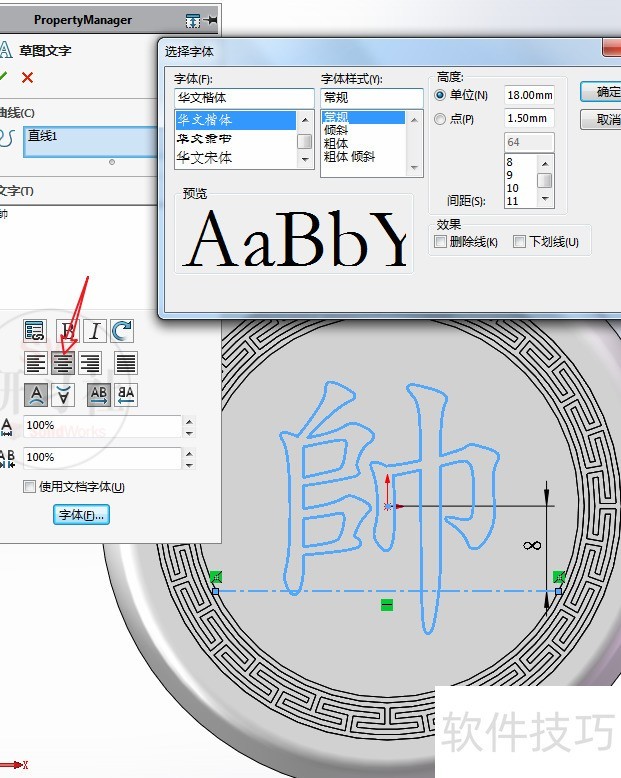Decrease the spacing 100% spinner
This screenshot has width=621, height=778.
189,465
